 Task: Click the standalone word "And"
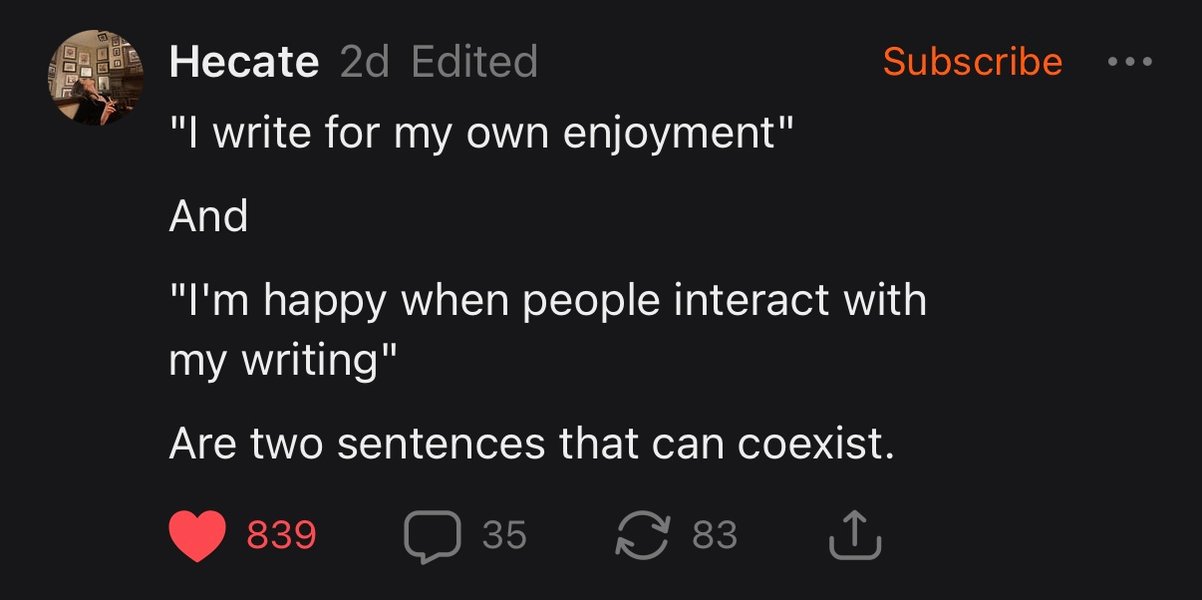coord(208,216)
